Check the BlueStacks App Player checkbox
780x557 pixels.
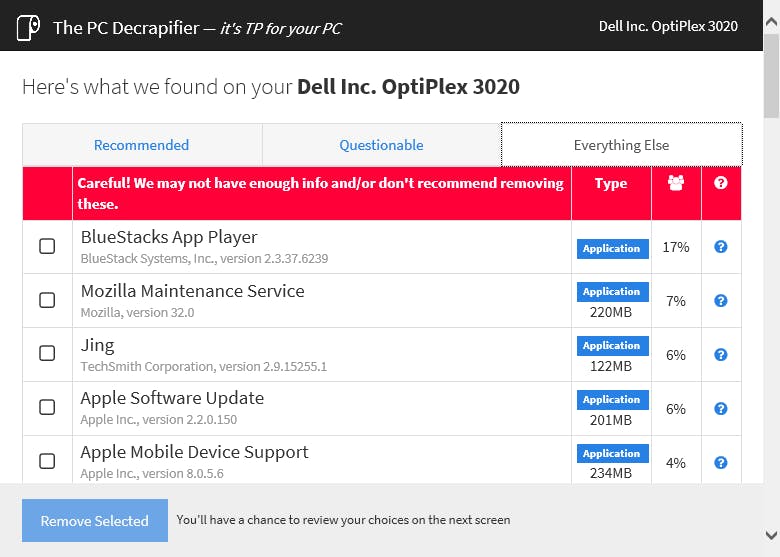point(47,246)
